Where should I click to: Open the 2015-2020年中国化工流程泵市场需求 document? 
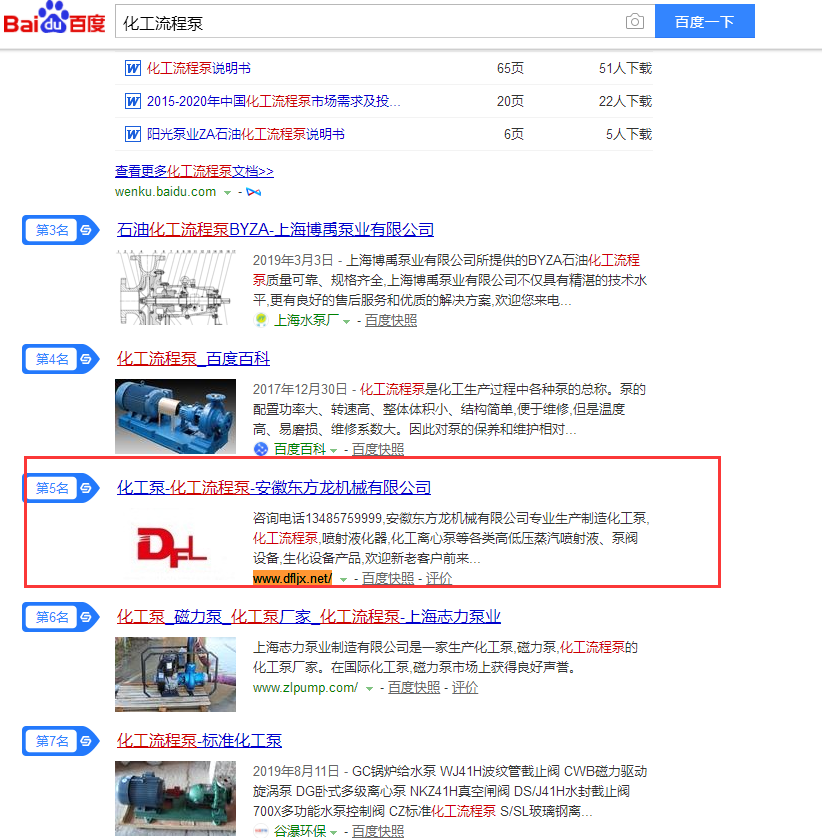(274, 101)
